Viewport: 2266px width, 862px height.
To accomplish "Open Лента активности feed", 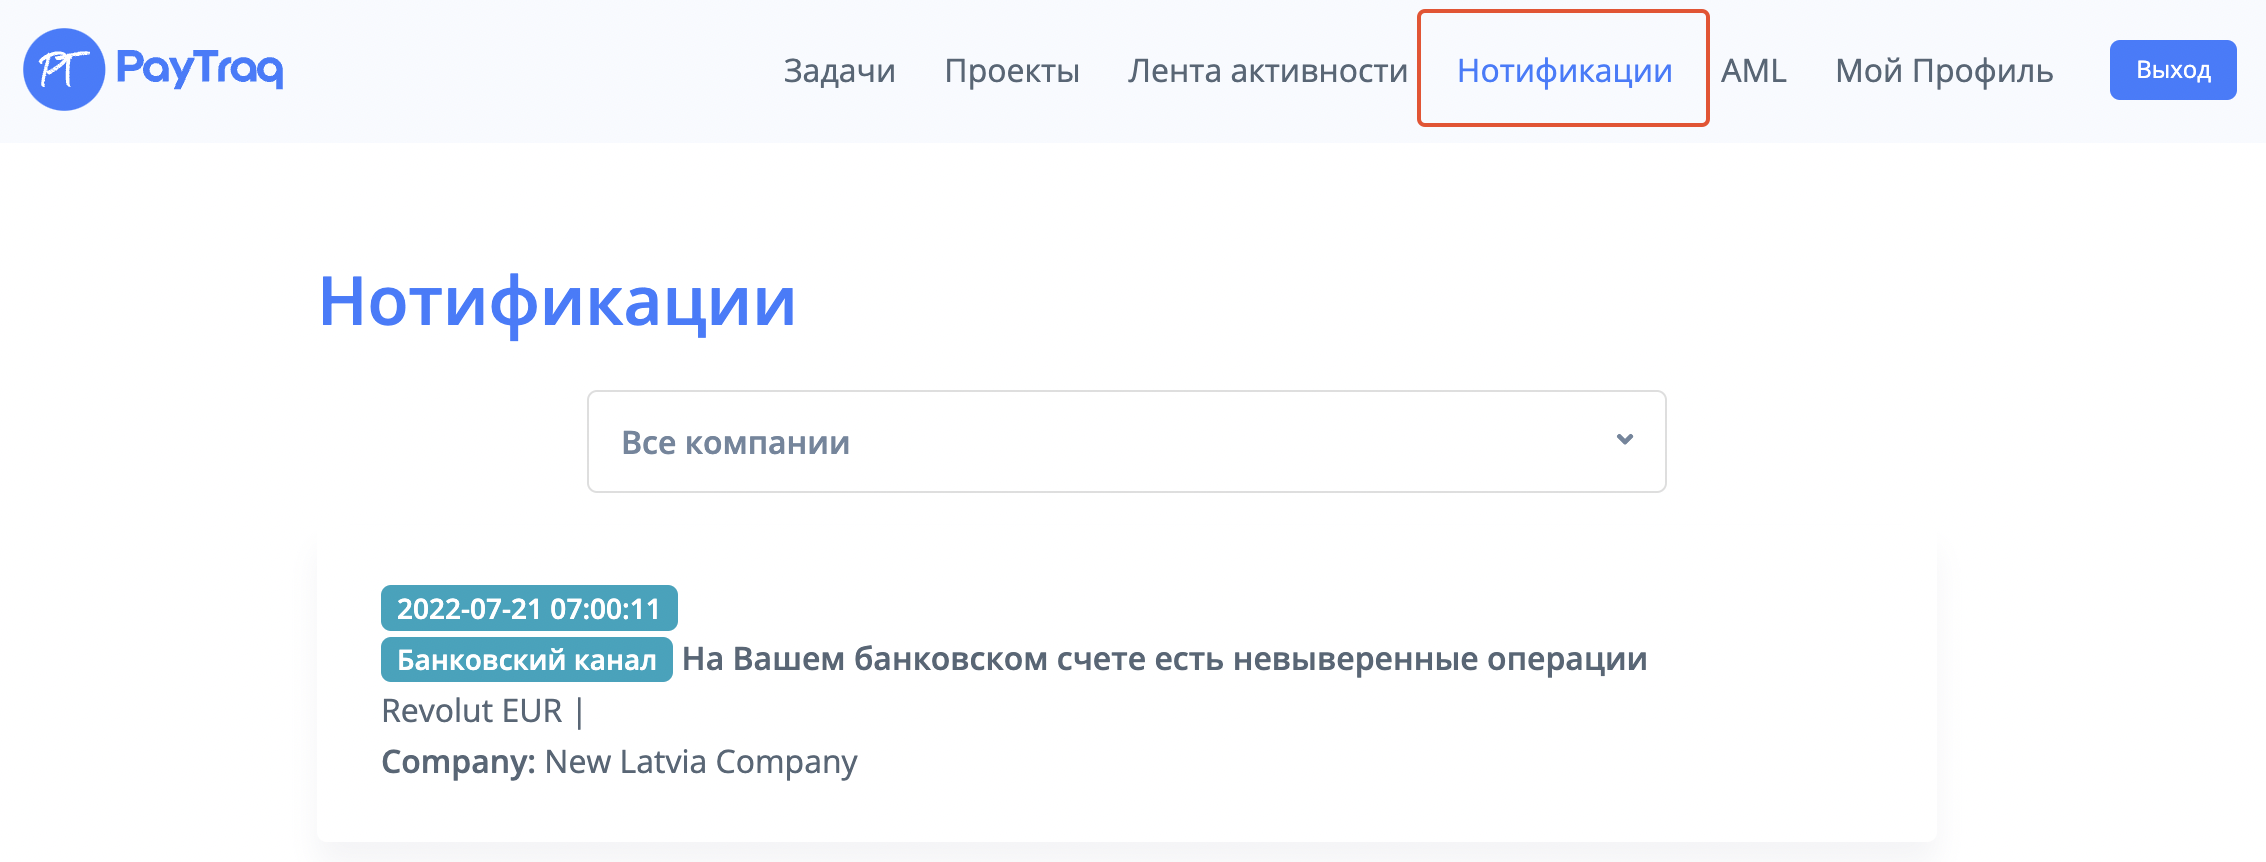I will coord(1268,70).
